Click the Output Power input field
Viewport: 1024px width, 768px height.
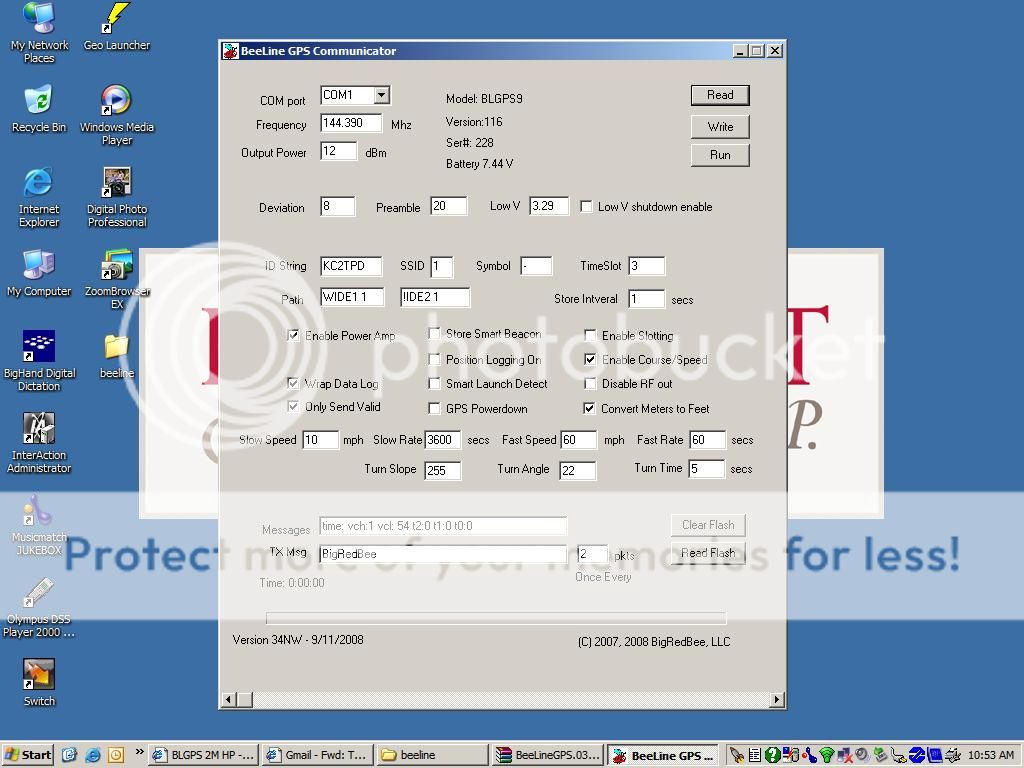338,152
